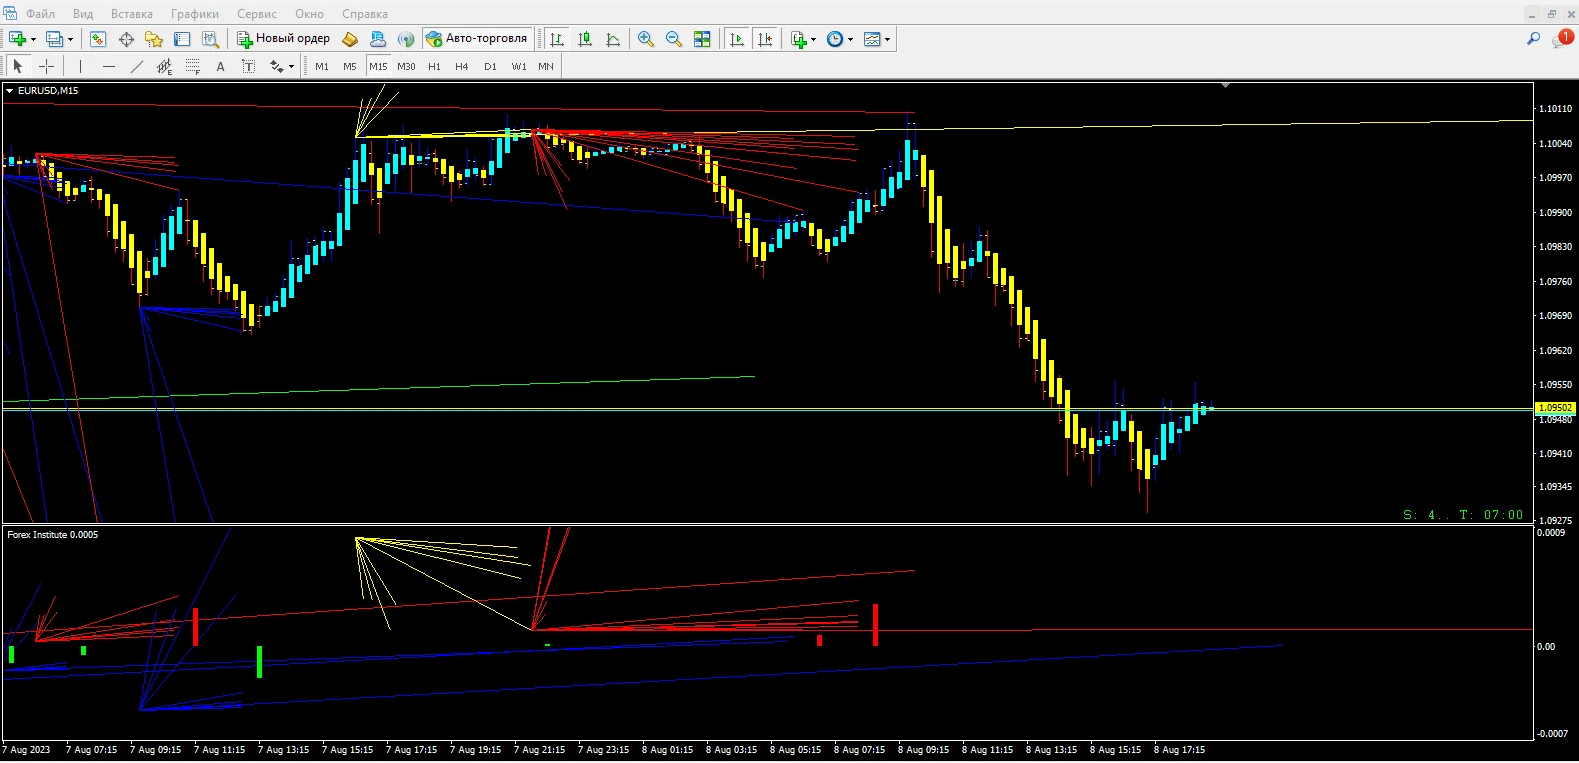Open the Periods clock icon

[835, 39]
